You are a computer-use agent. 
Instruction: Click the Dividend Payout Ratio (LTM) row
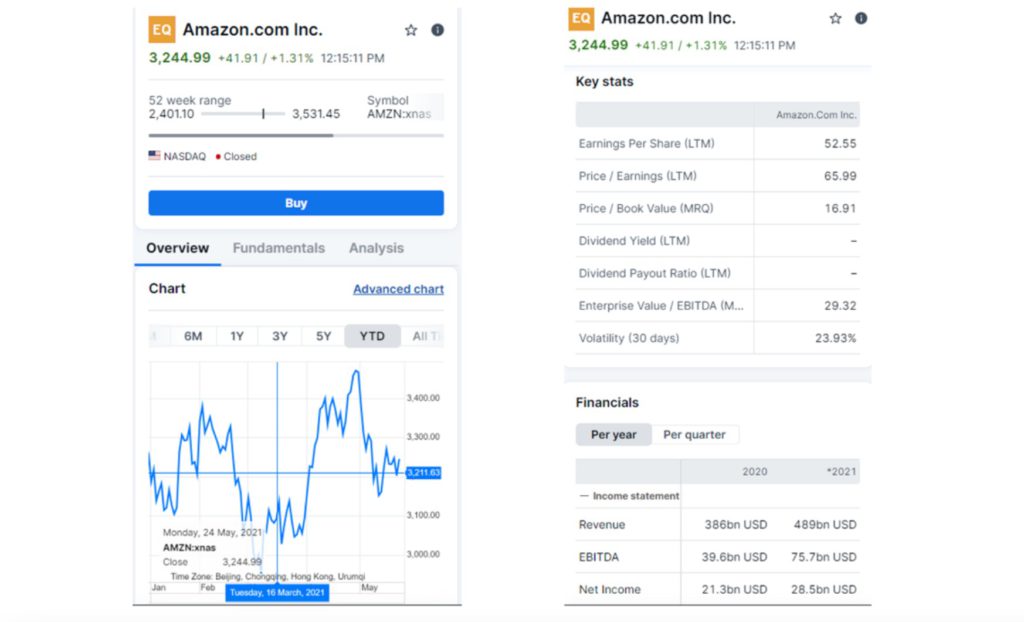(718, 273)
